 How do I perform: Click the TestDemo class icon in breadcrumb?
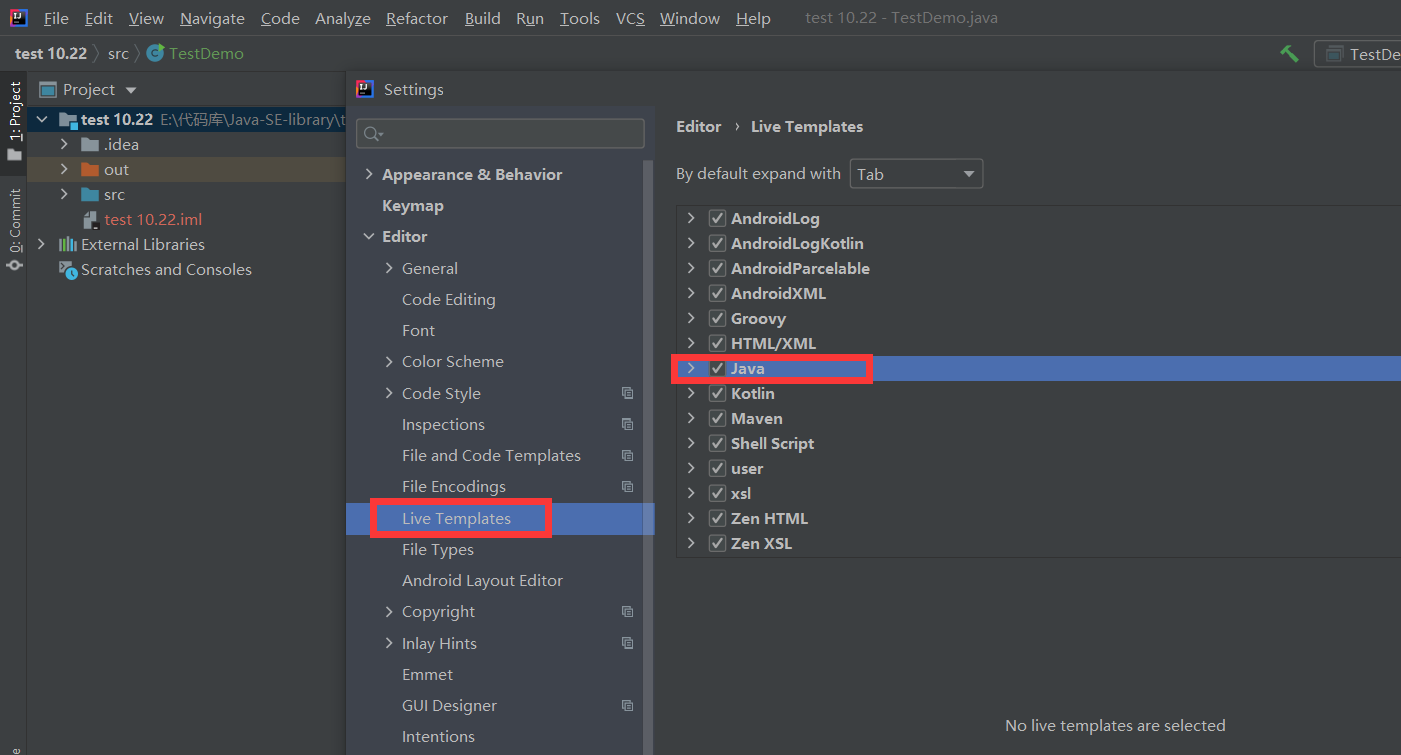tap(155, 53)
